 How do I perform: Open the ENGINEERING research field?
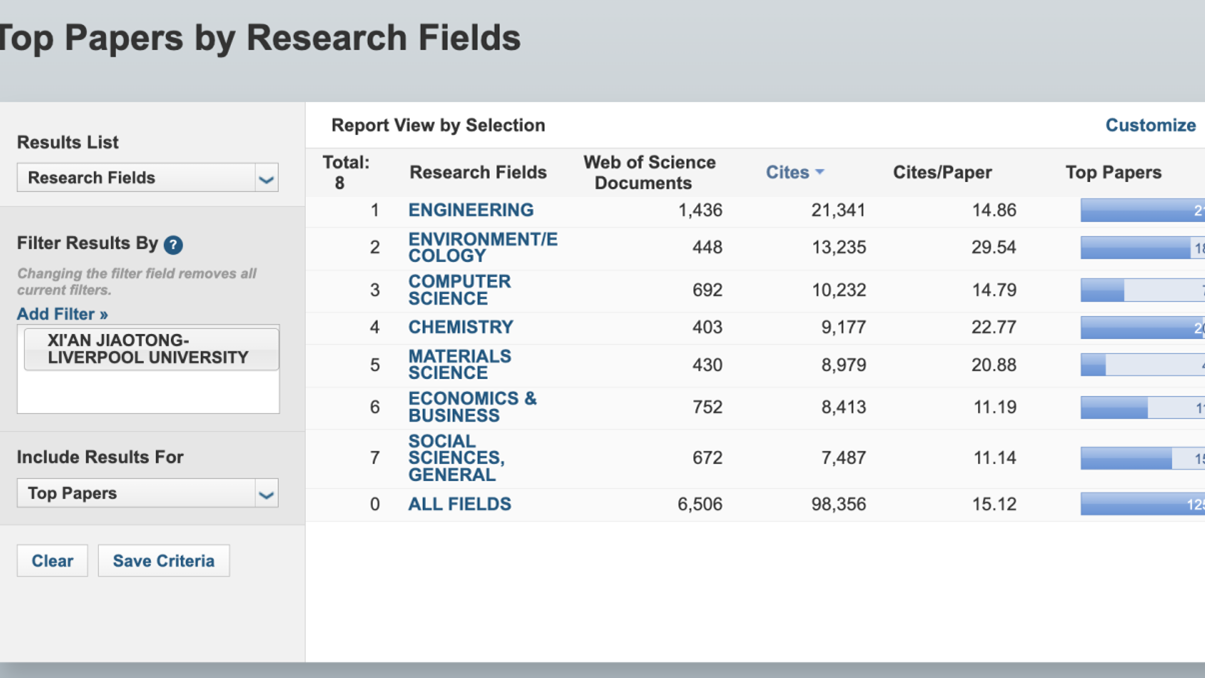(x=470, y=210)
